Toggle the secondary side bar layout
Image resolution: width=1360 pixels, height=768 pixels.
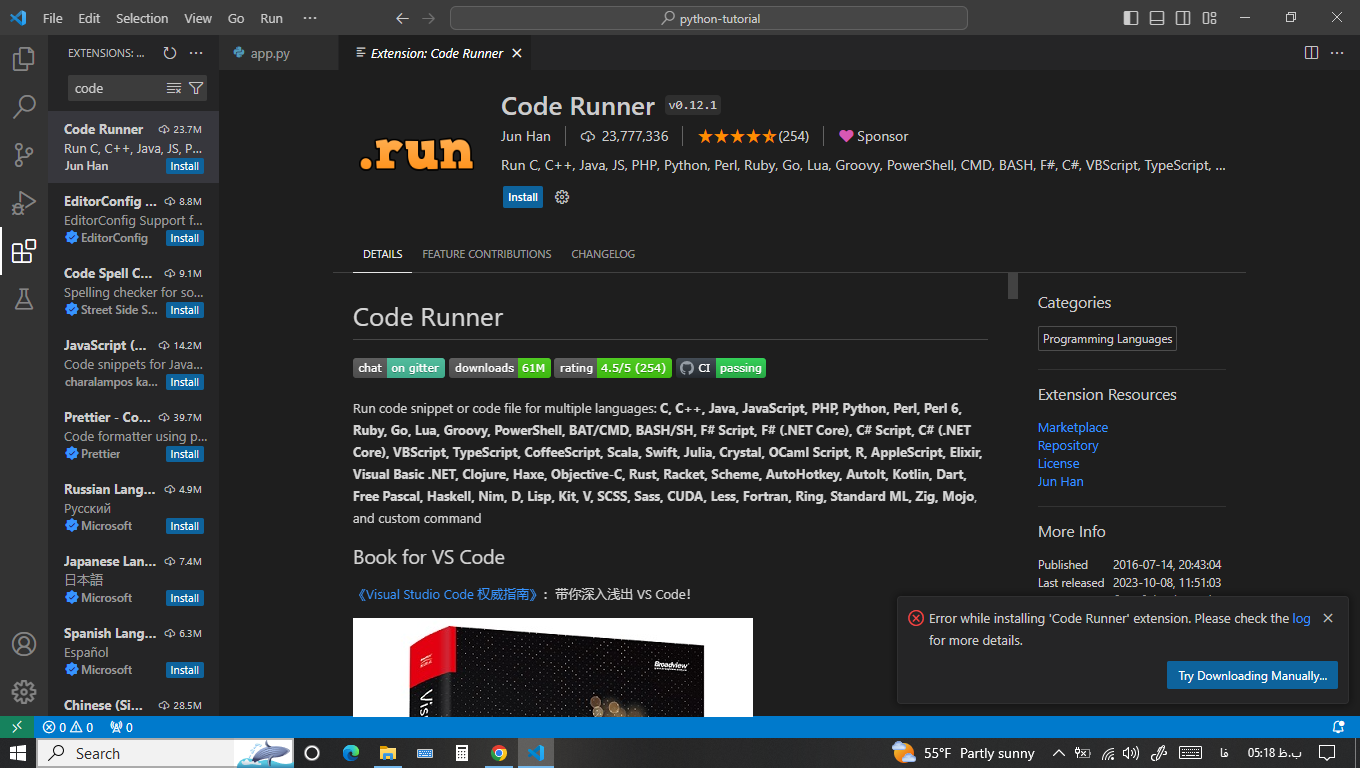[x=1183, y=18]
